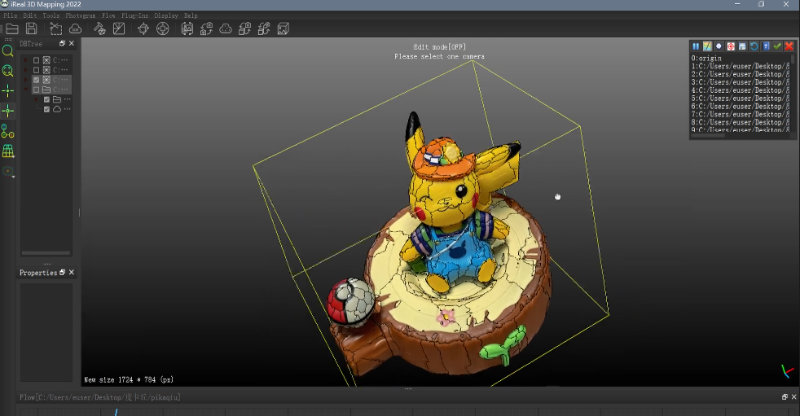Click the pause icon in camera panel
This screenshot has height=416, width=800.
tap(695, 46)
